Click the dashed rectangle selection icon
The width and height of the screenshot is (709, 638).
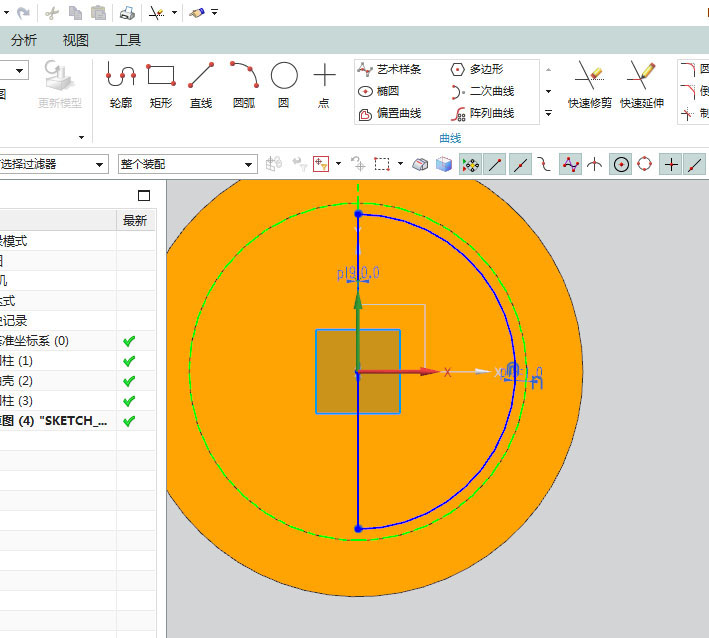(x=382, y=164)
